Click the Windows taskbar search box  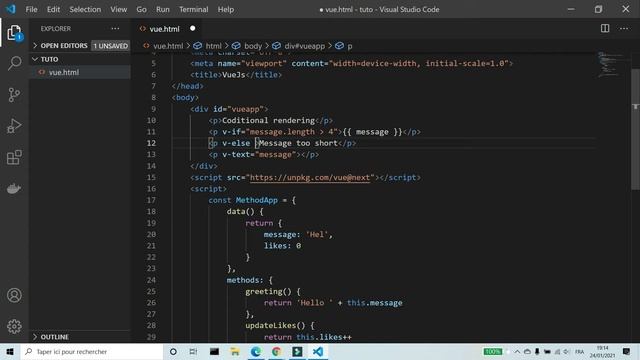point(92,351)
